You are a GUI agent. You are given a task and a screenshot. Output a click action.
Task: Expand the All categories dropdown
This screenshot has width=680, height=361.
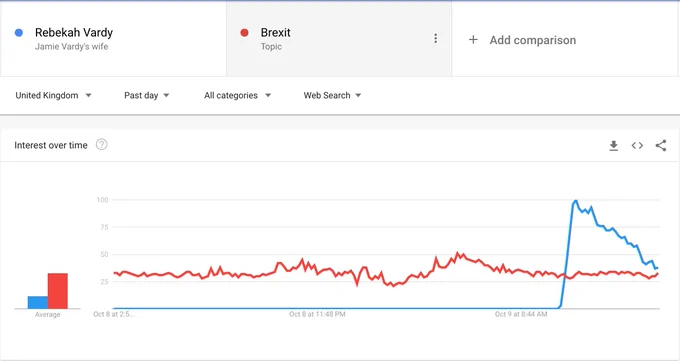point(238,95)
